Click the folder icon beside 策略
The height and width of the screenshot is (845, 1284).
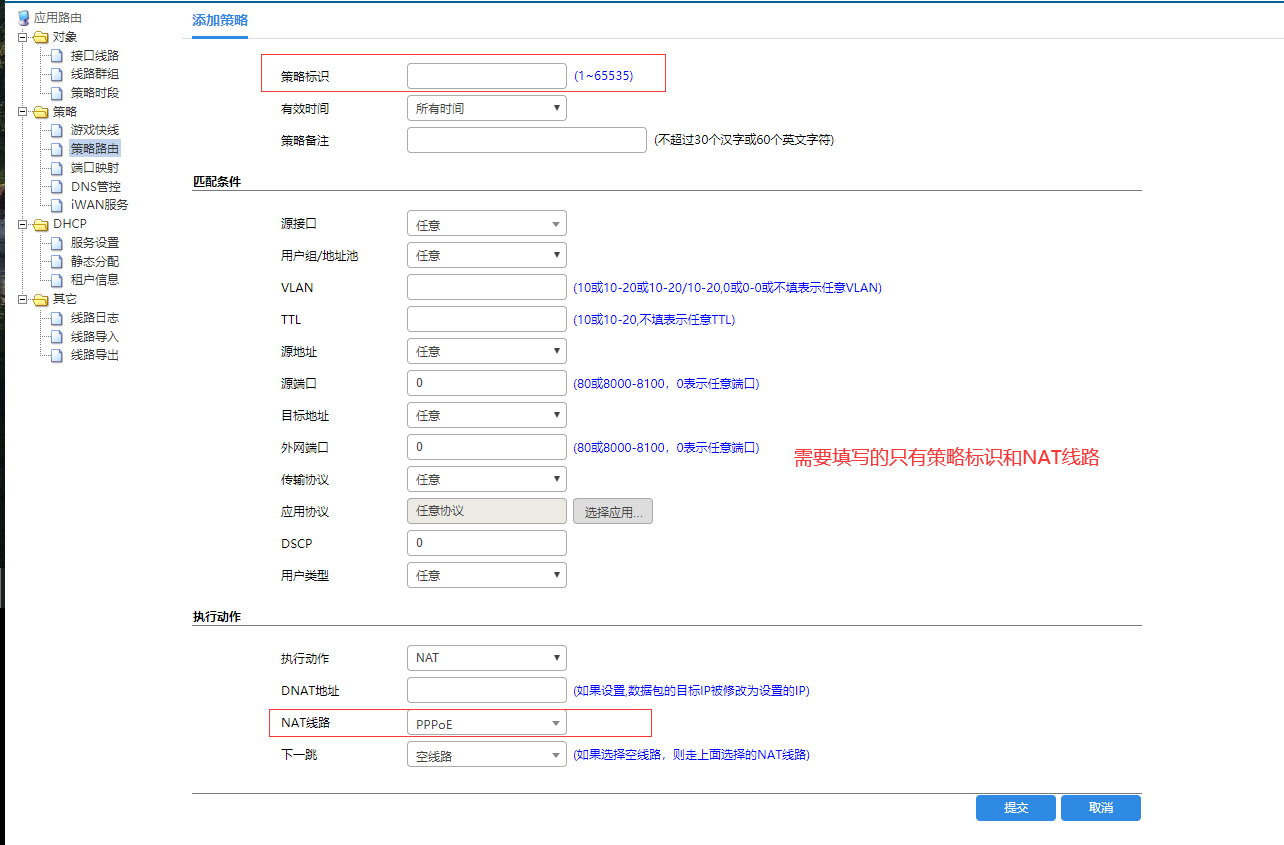tap(41, 112)
